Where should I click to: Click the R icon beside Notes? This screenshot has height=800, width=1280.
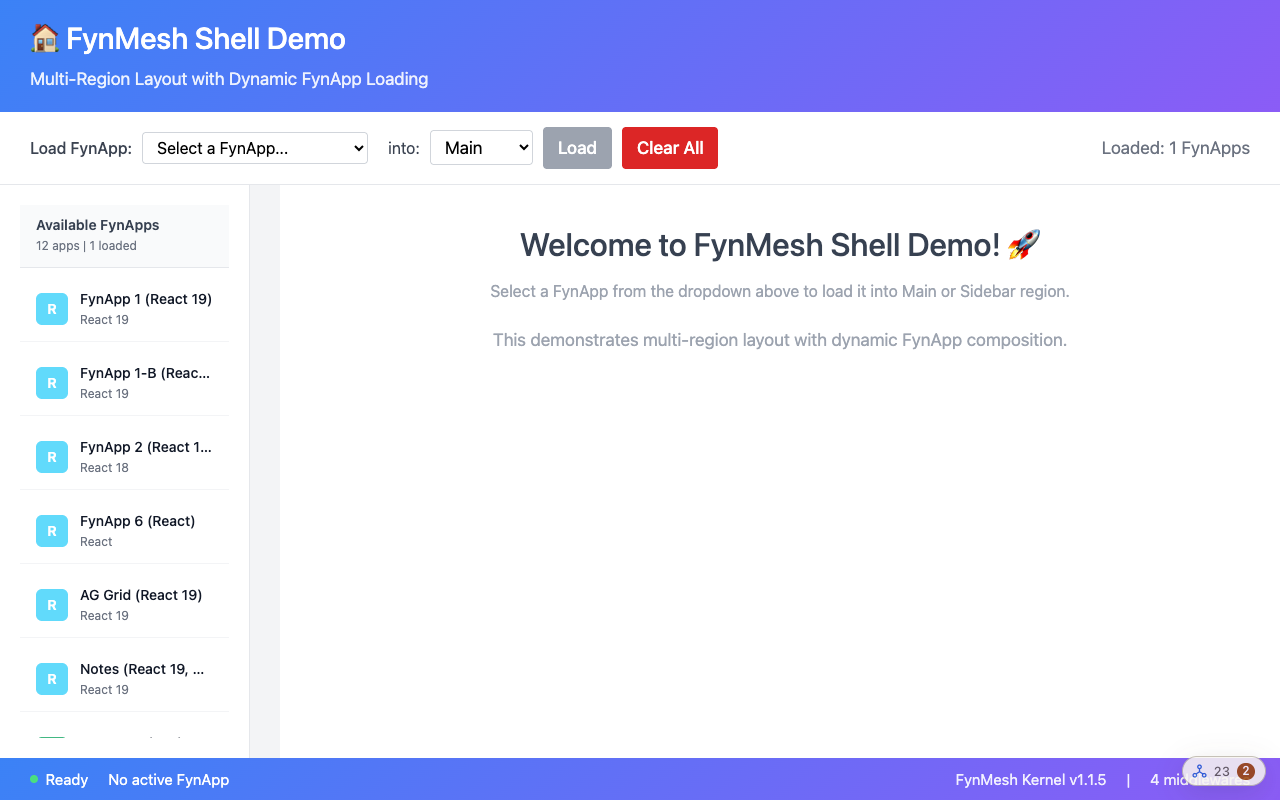pos(52,679)
